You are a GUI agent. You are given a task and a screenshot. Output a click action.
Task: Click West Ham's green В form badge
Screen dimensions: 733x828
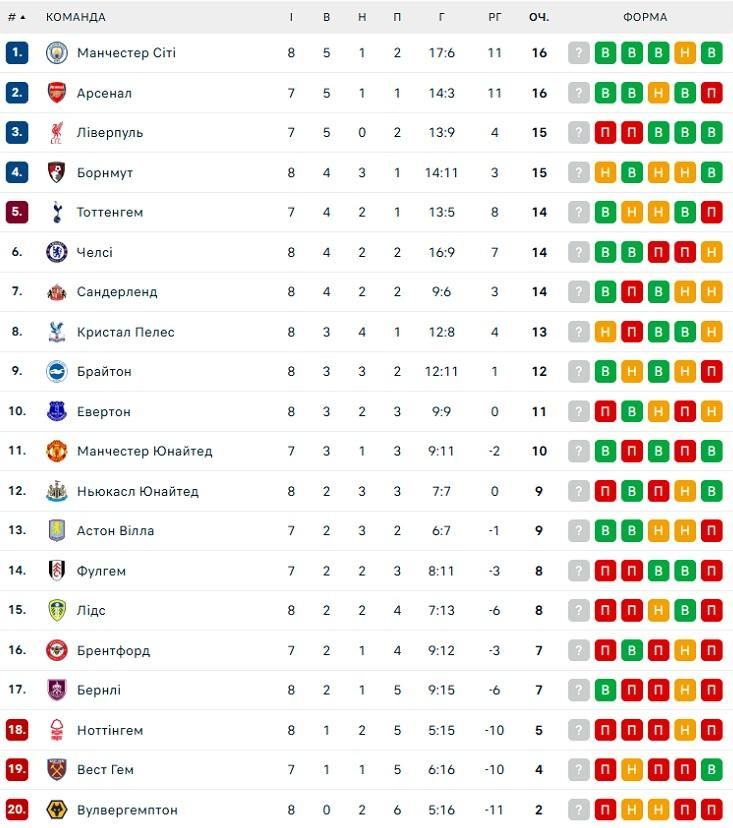(711, 769)
